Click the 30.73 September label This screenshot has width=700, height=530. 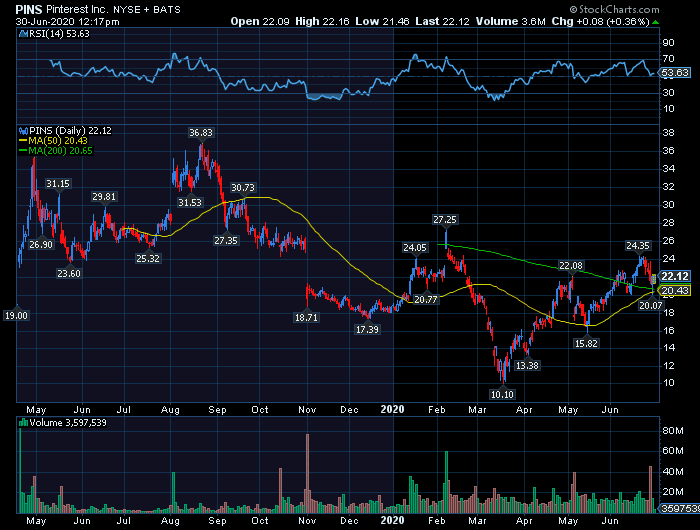click(x=243, y=188)
